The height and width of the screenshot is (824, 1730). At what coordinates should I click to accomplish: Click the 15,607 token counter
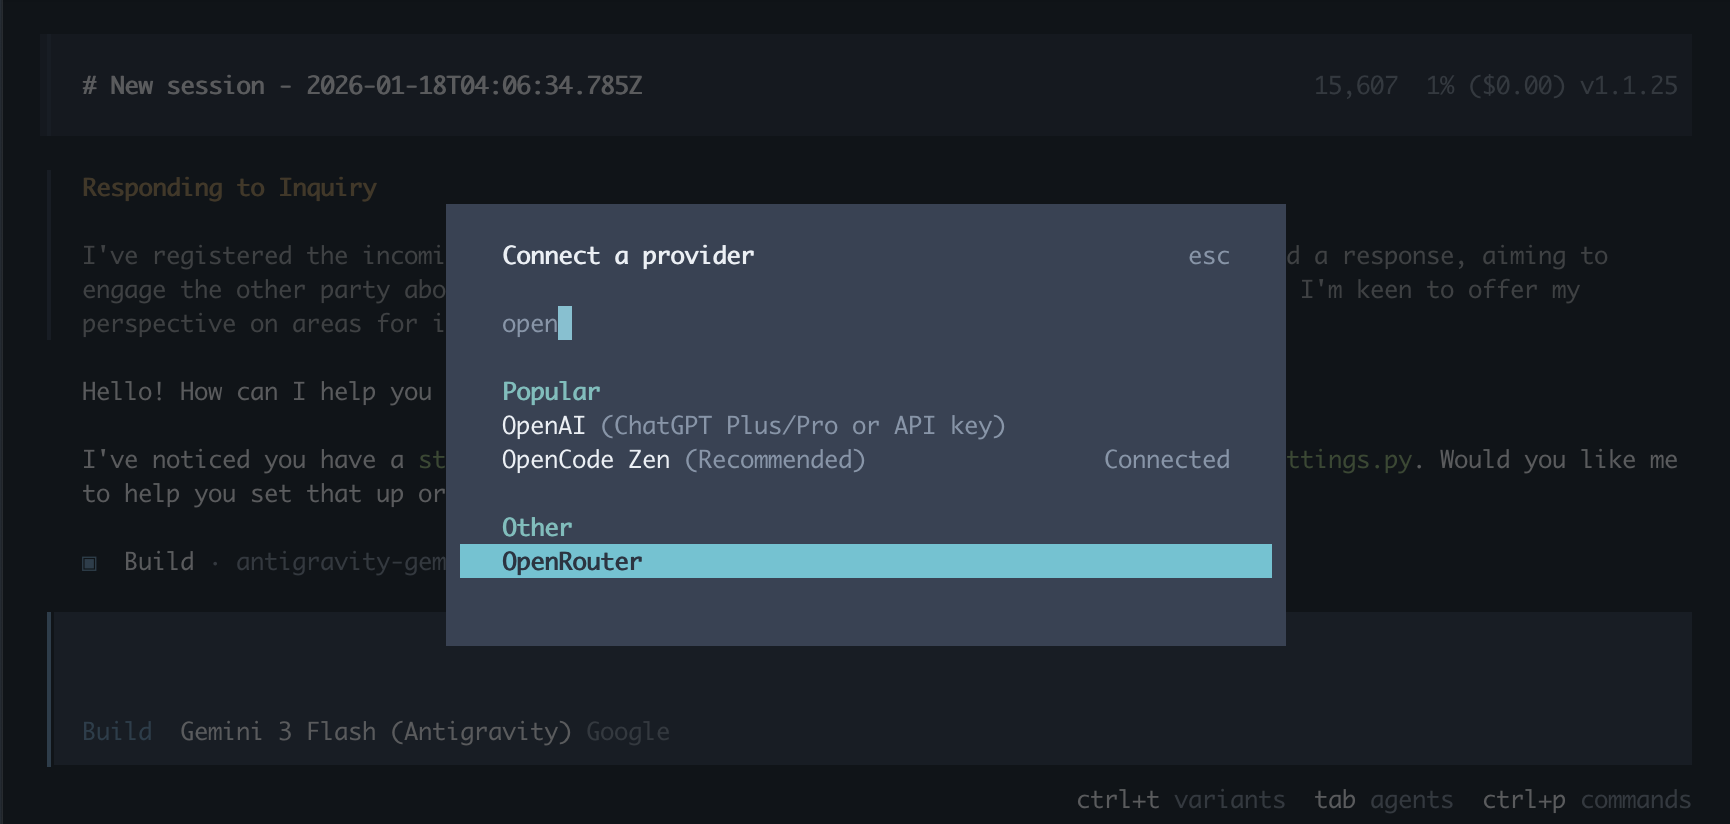[x=1356, y=85]
